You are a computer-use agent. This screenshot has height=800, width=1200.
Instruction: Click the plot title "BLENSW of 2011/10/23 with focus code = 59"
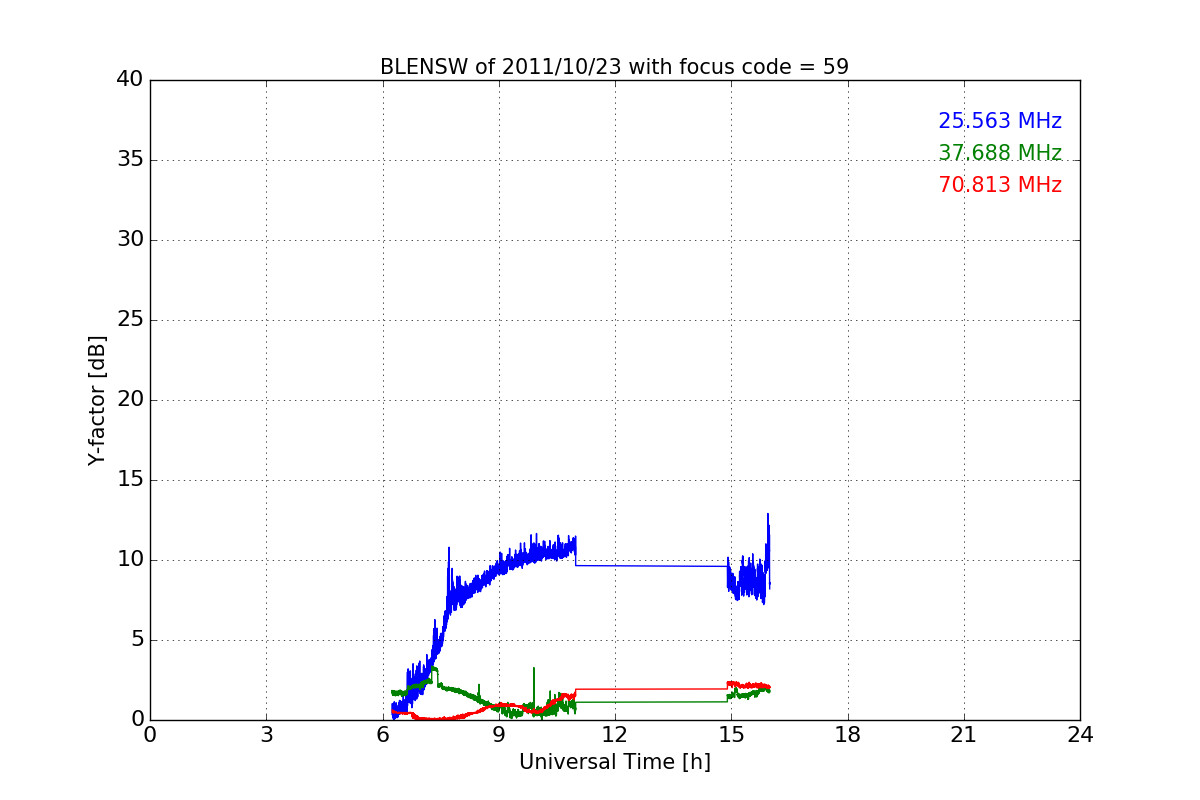click(614, 67)
